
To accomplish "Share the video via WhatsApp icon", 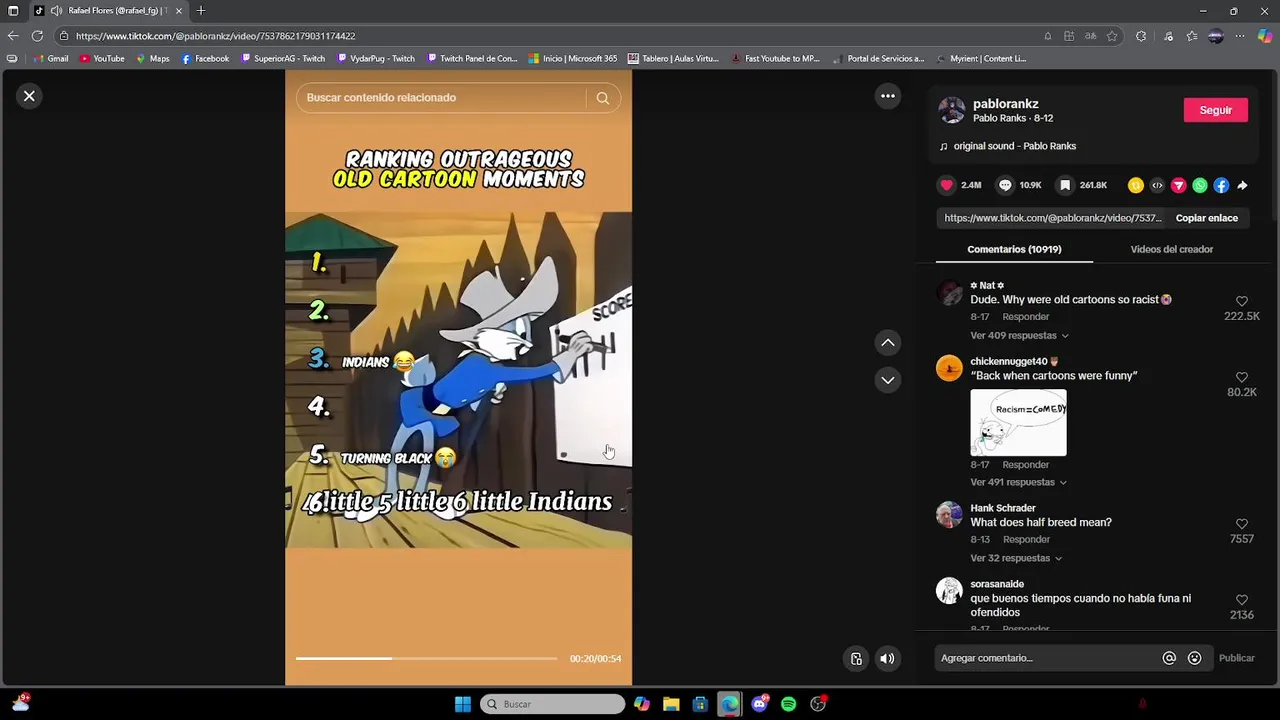I will click(1200, 185).
